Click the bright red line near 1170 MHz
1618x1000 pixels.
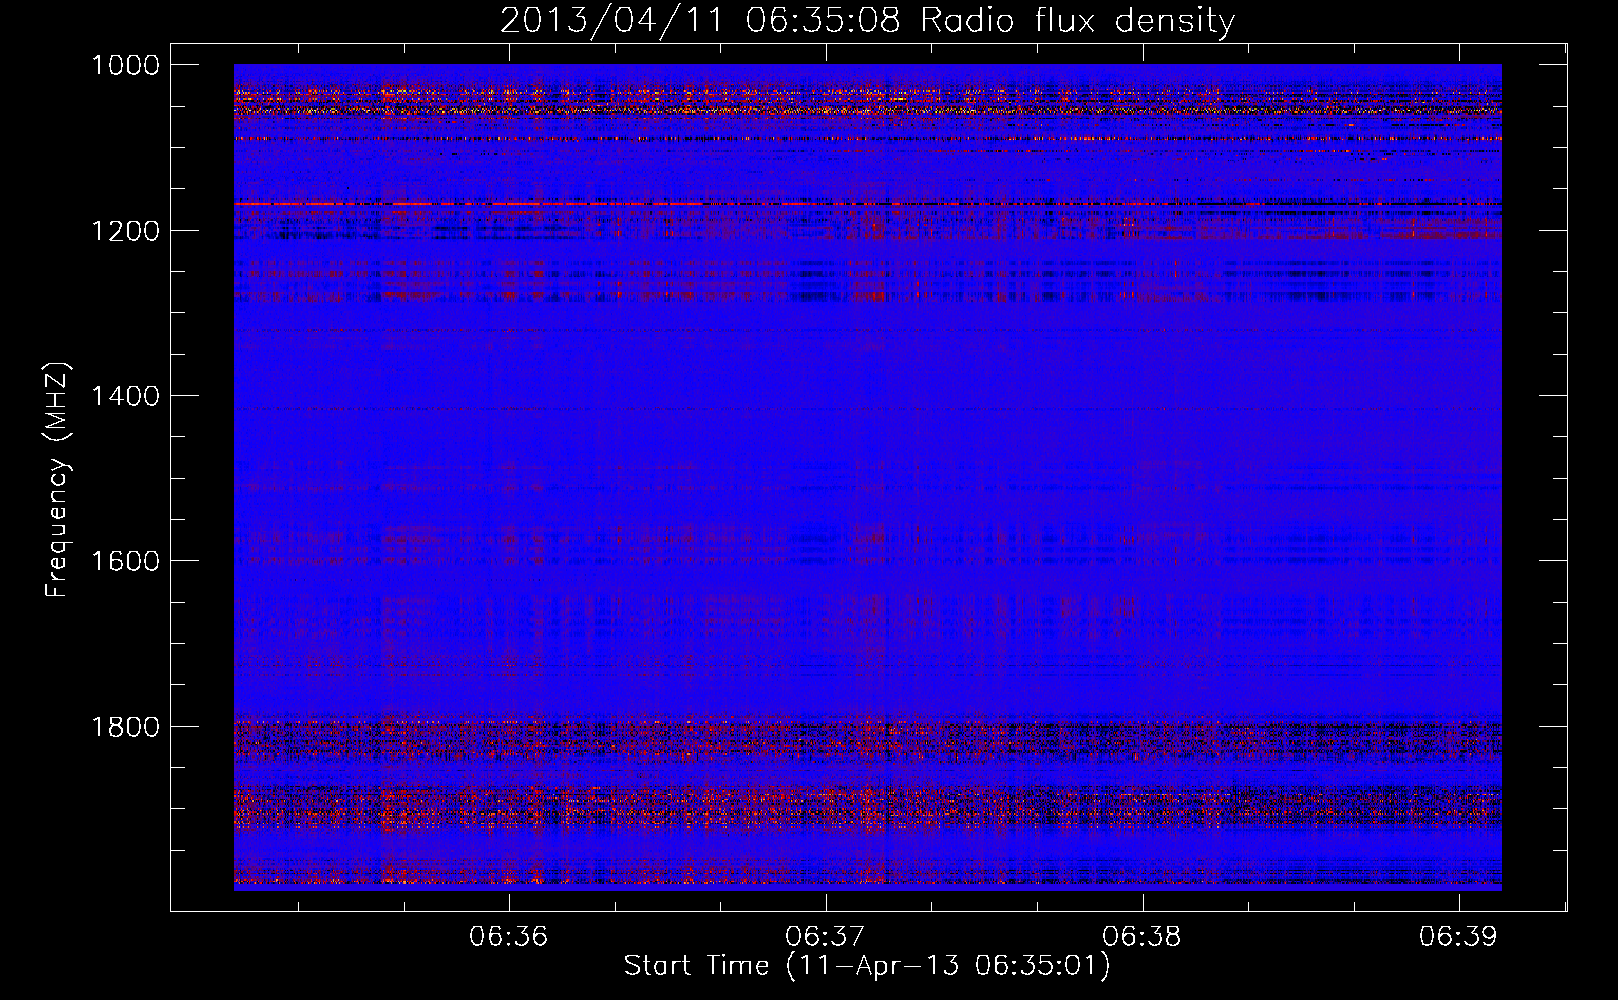867,204
